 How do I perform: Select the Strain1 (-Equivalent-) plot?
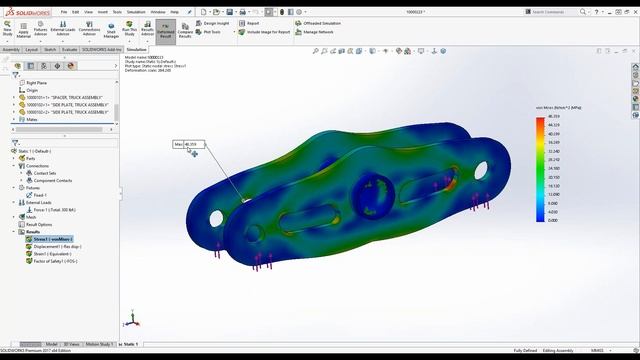pyautogui.click(x=49, y=254)
